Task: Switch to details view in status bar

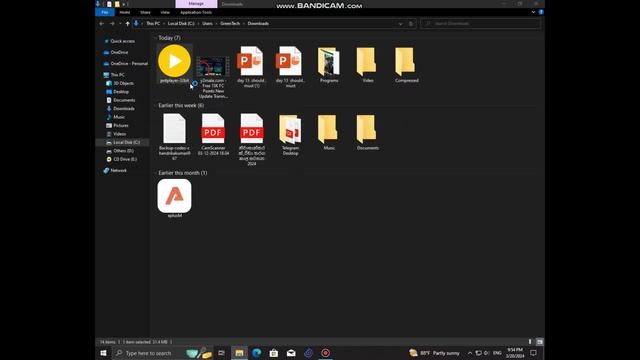Action: tap(530, 342)
